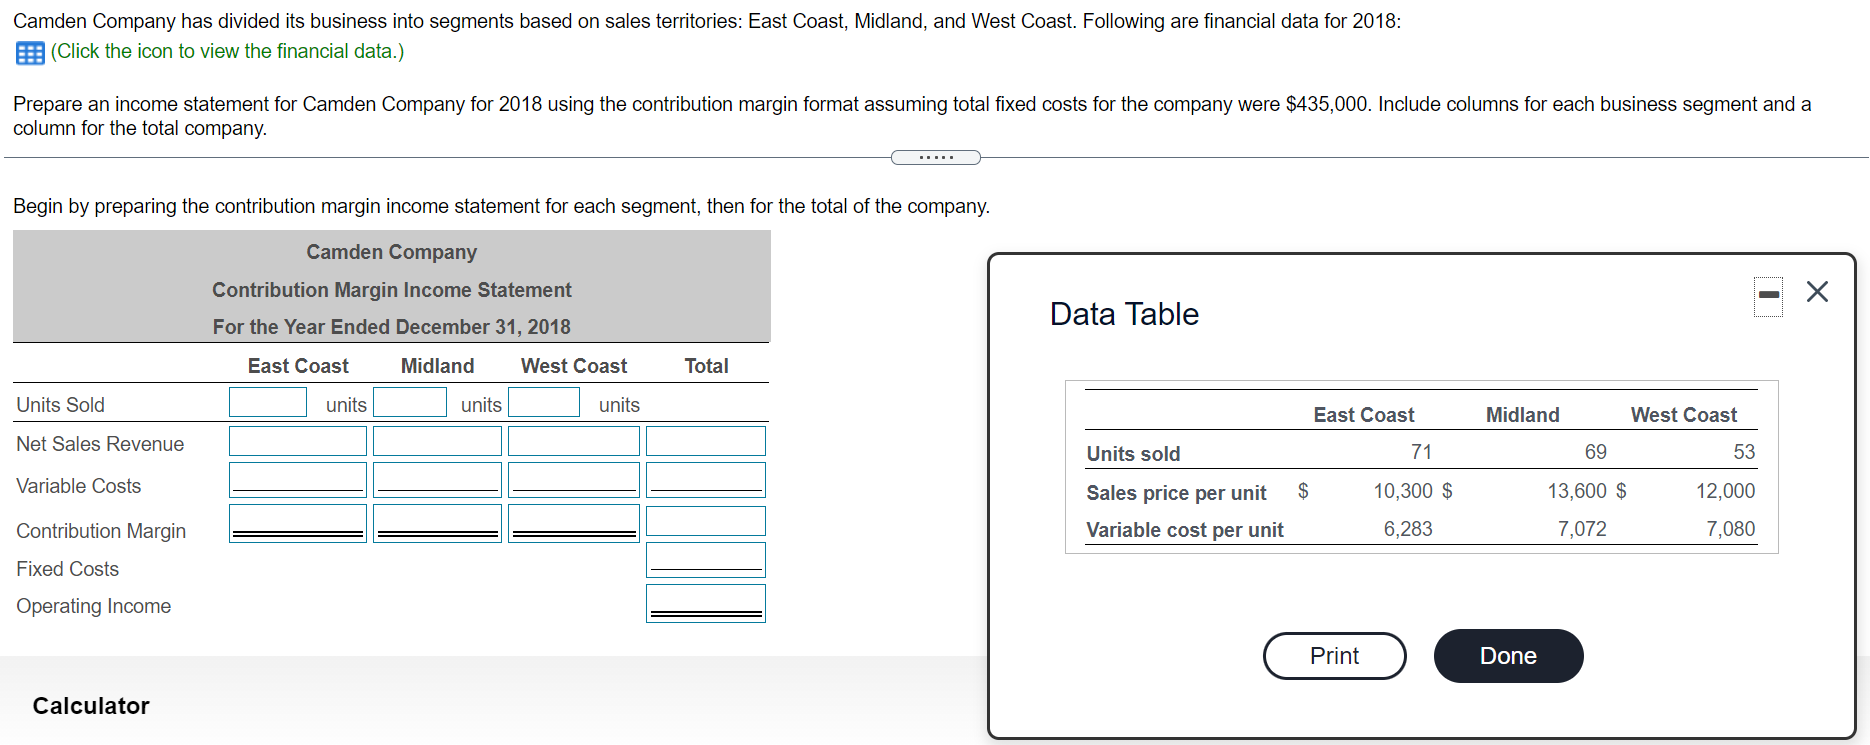Click West Coast units sold value 53

[1744, 452]
